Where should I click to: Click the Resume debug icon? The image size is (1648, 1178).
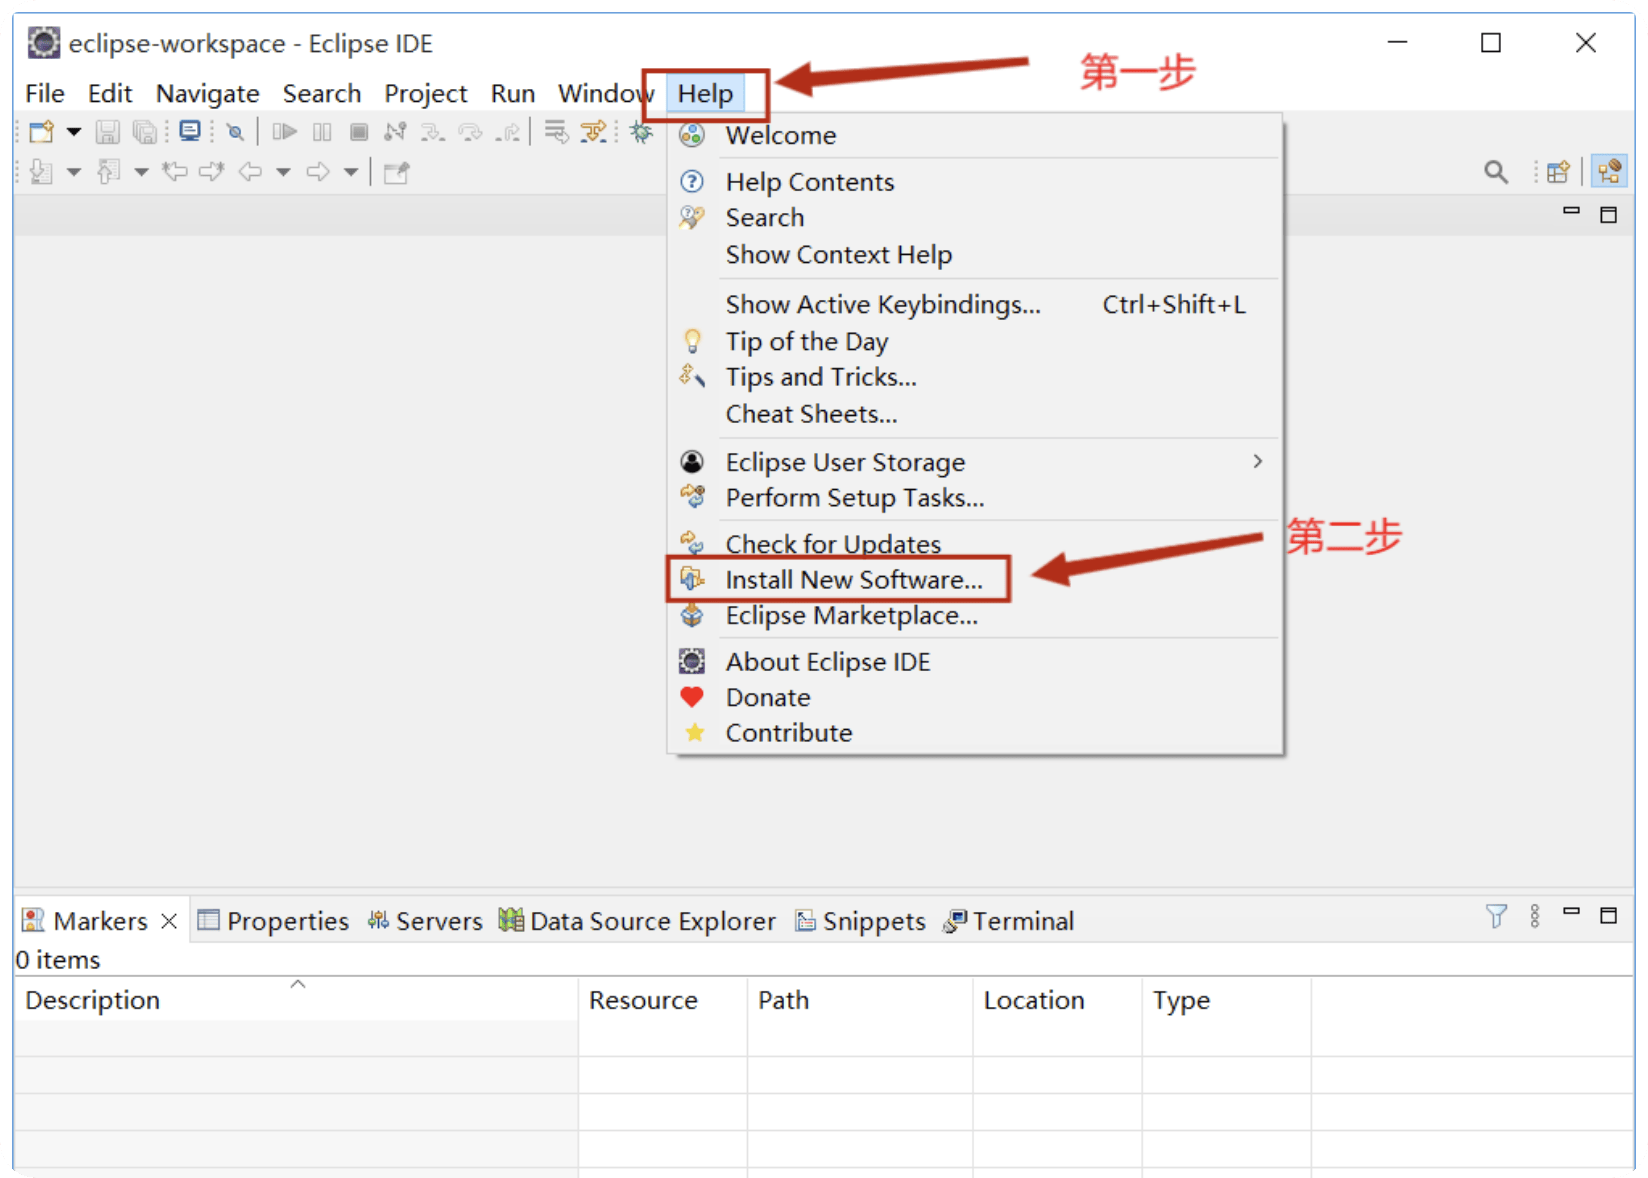click(x=284, y=132)
